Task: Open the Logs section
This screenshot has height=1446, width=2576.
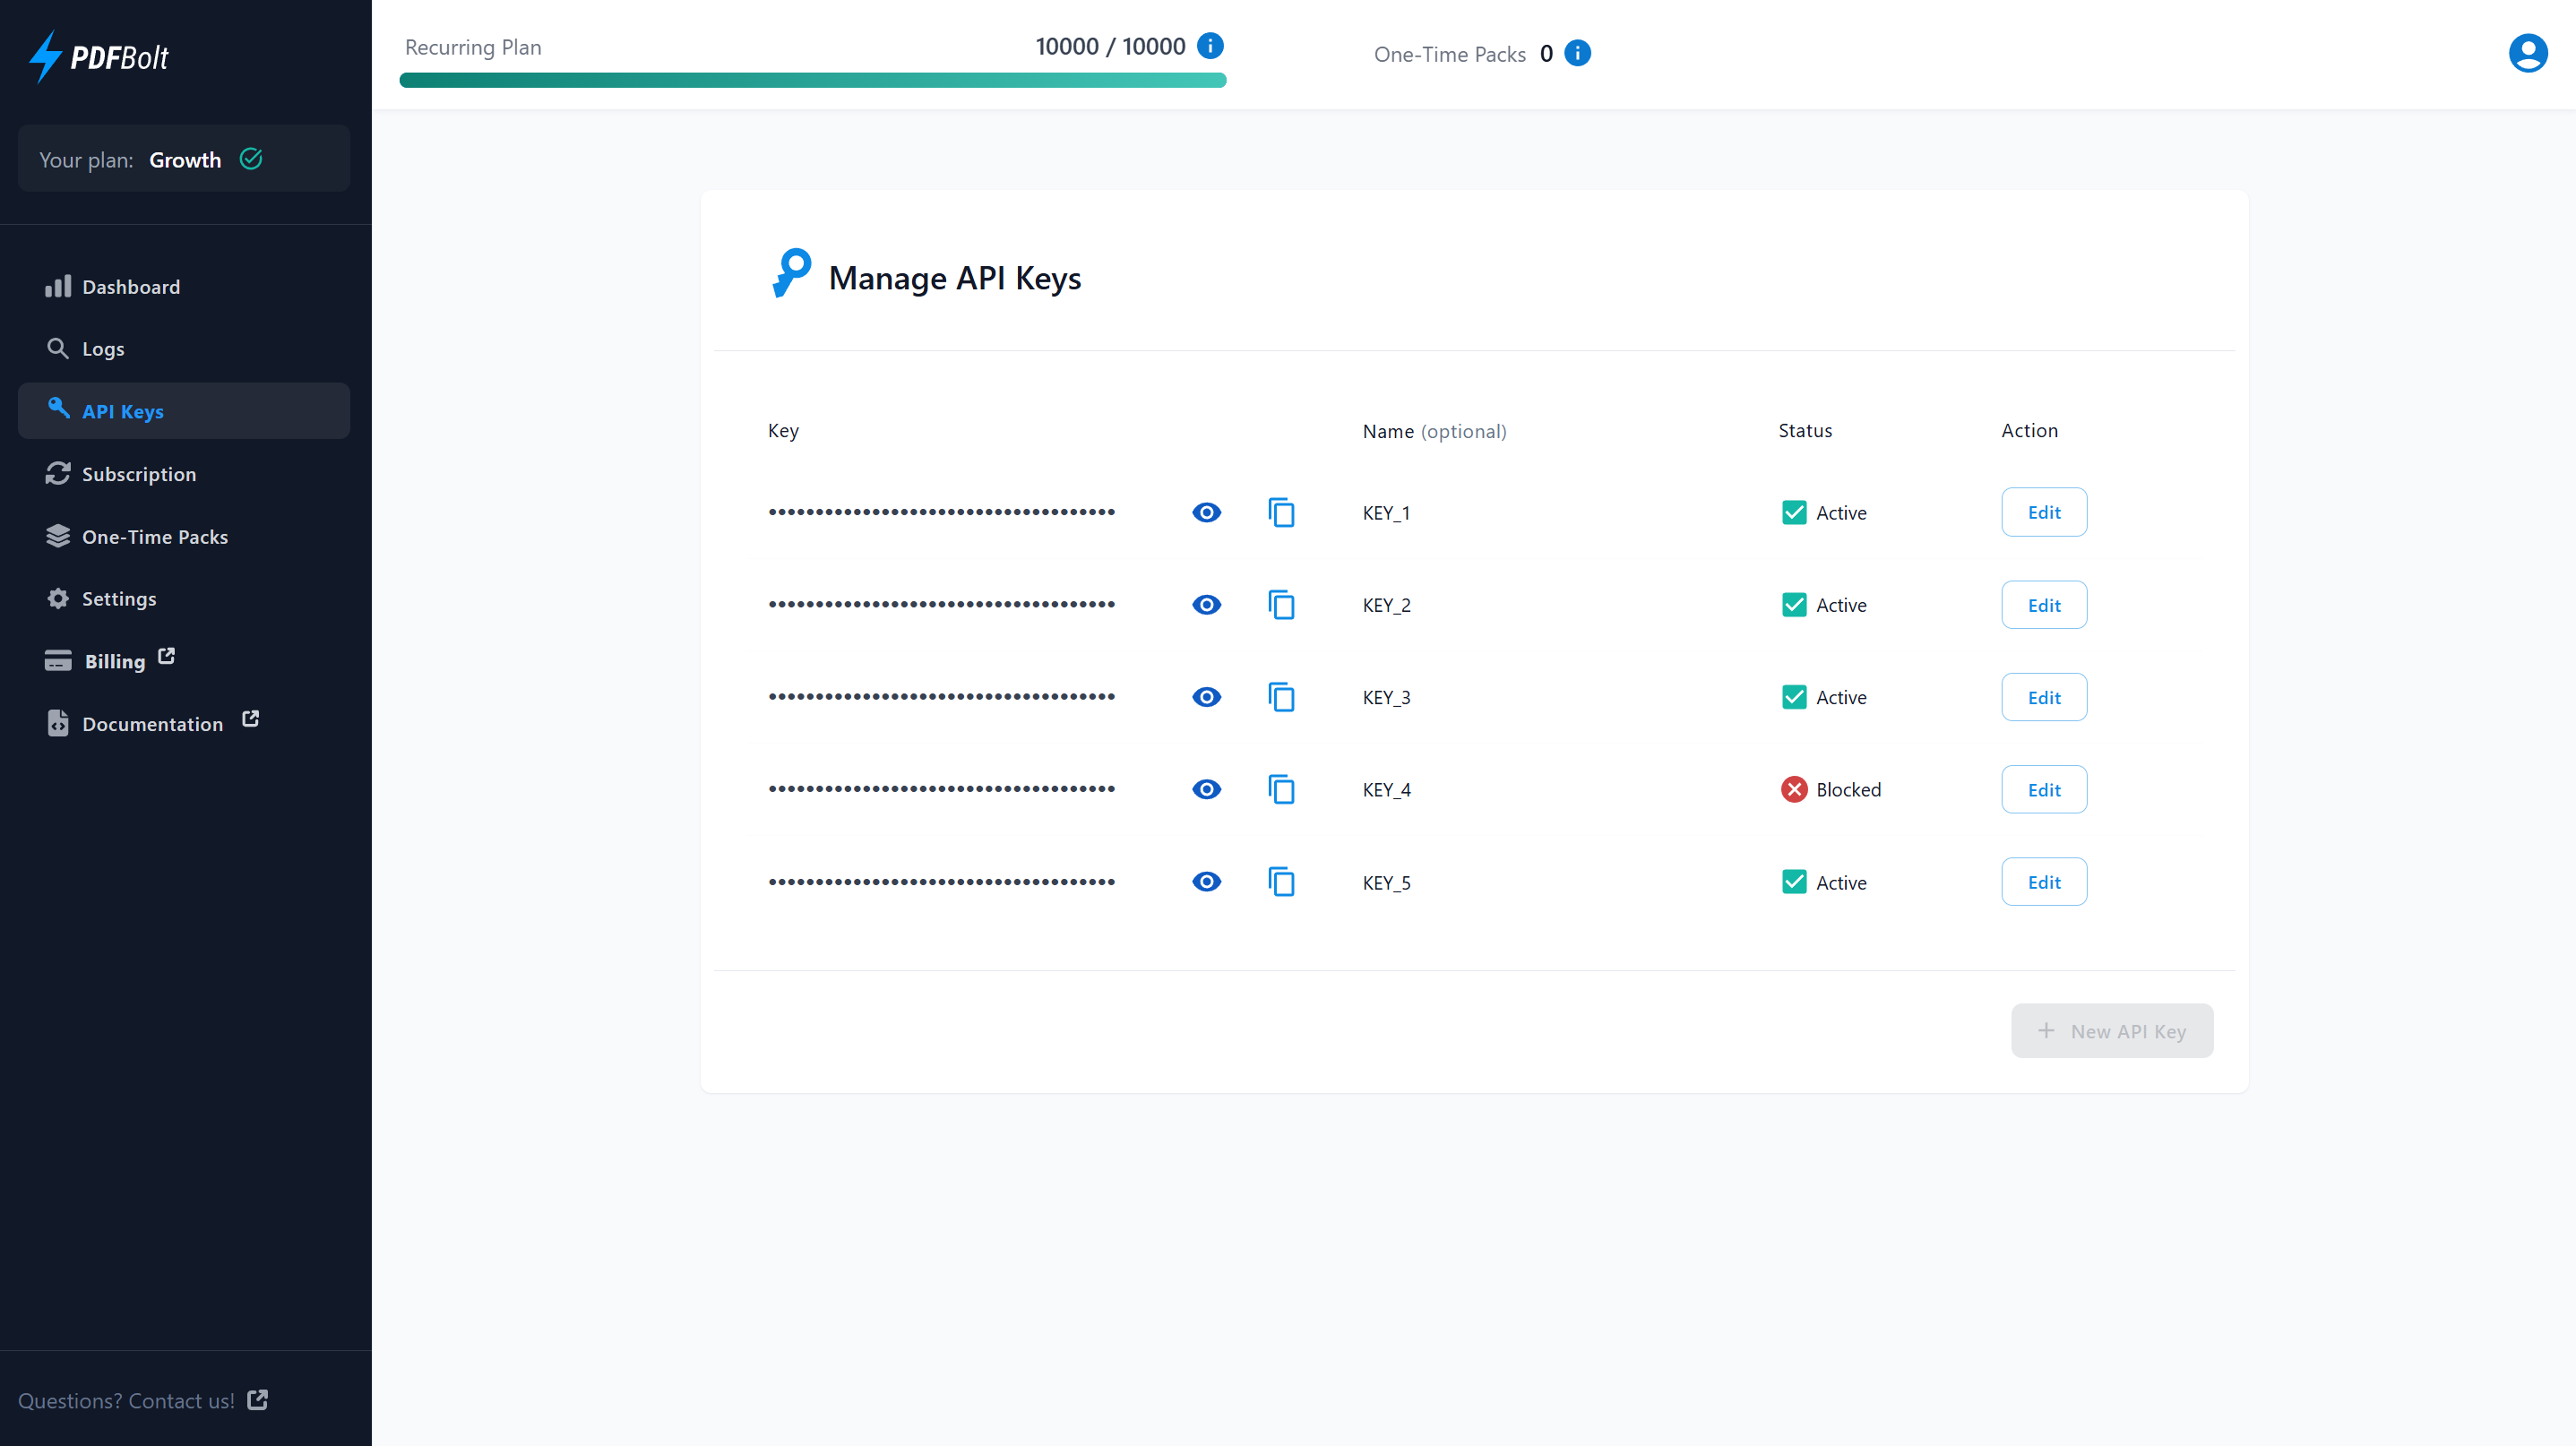Action: [x=103, y=347]
